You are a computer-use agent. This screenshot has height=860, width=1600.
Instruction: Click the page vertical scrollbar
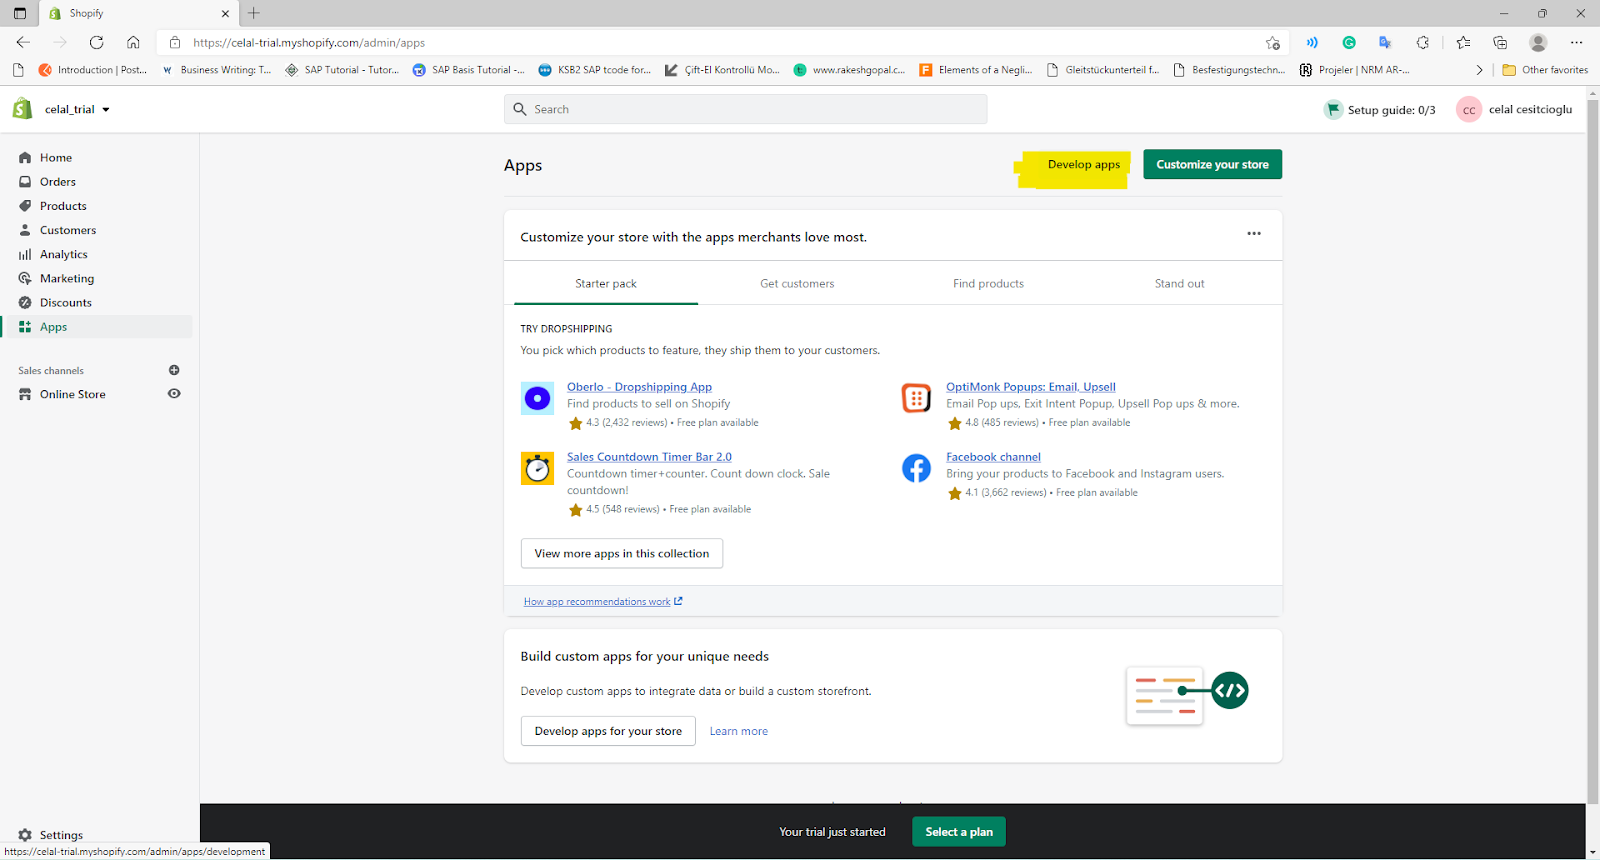click(1592, 450)
